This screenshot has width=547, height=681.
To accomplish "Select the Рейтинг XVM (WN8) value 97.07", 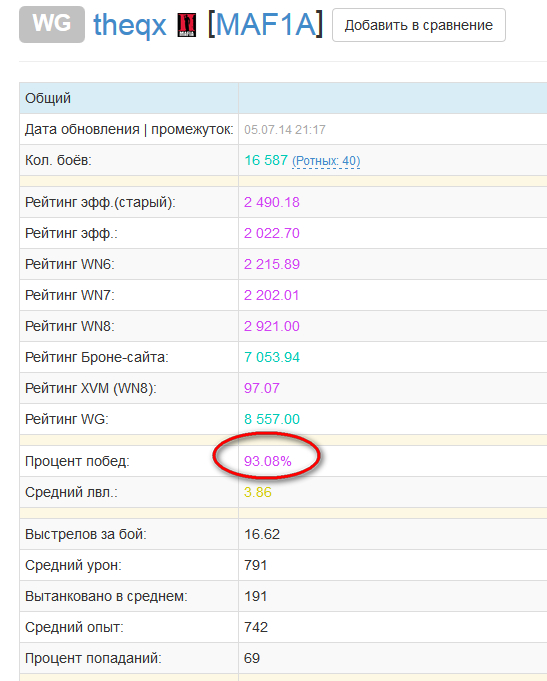I will (262, 388).
